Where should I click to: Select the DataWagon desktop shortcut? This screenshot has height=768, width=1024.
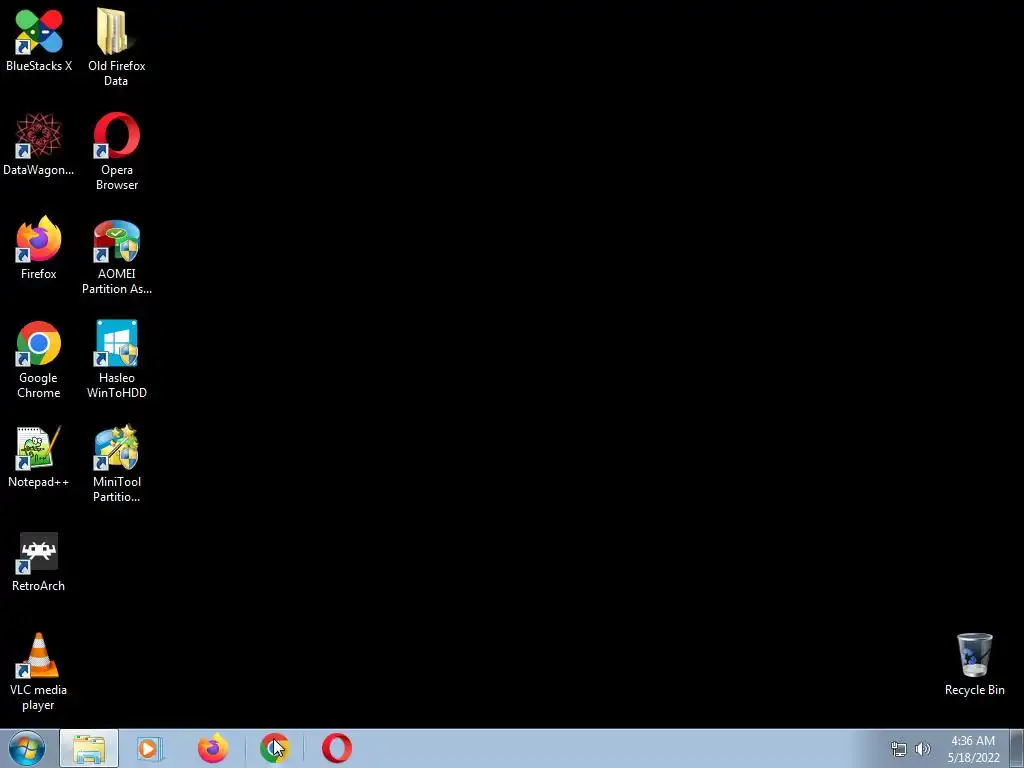tap(39, 144)
